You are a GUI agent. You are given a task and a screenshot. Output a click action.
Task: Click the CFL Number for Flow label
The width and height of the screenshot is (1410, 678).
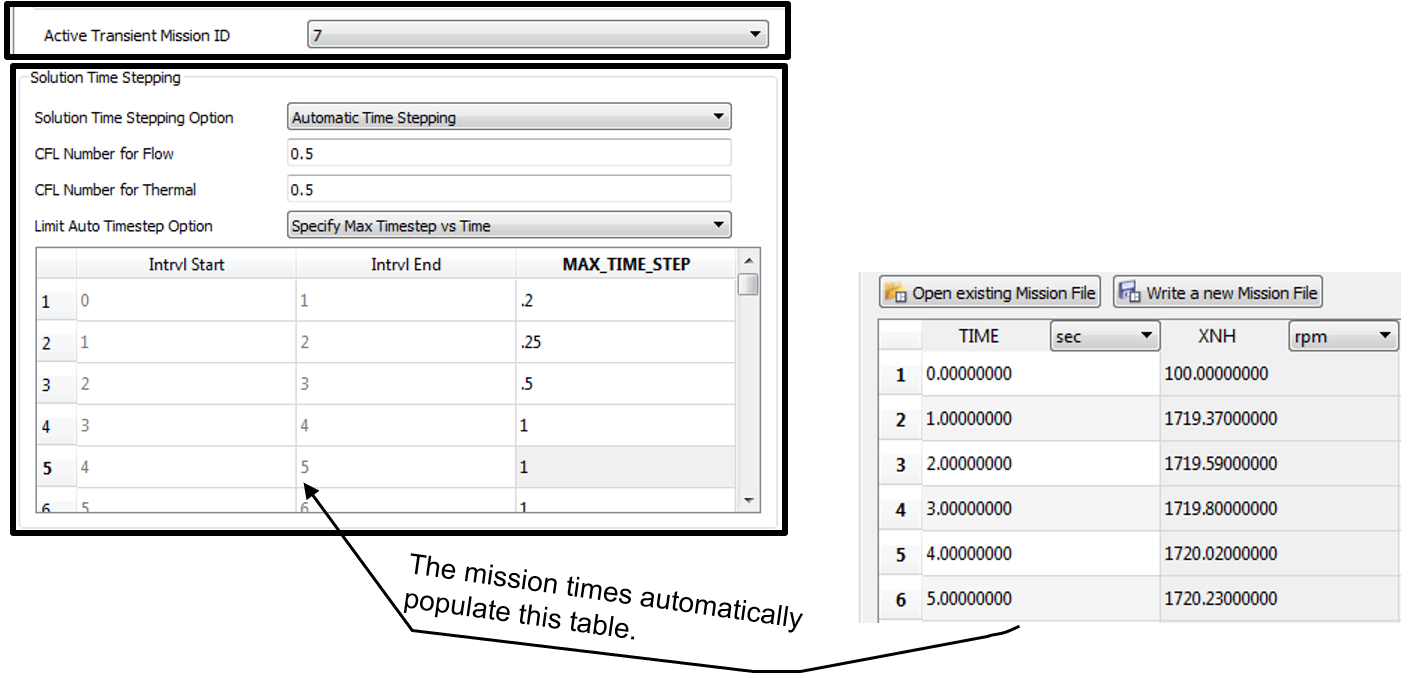(104, 153)
